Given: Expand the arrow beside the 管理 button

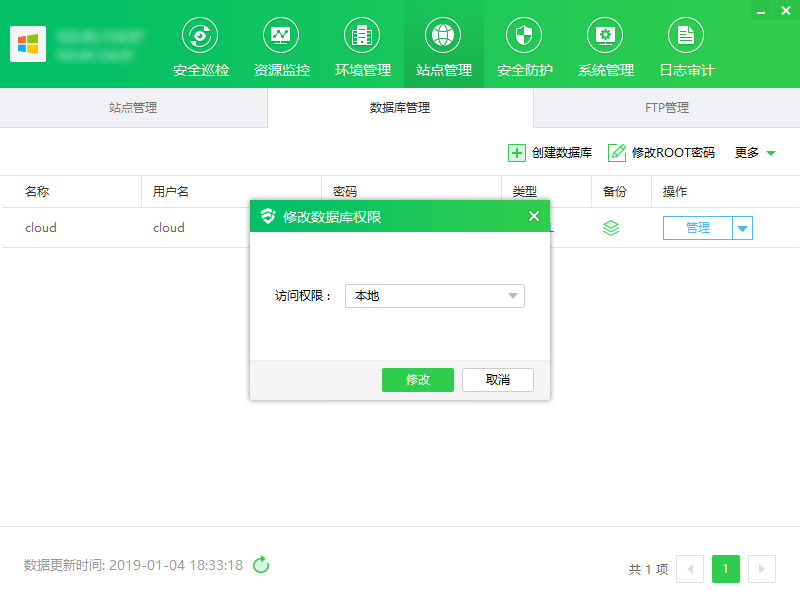Looking at the screenshot, I should [x=742, y=228].
